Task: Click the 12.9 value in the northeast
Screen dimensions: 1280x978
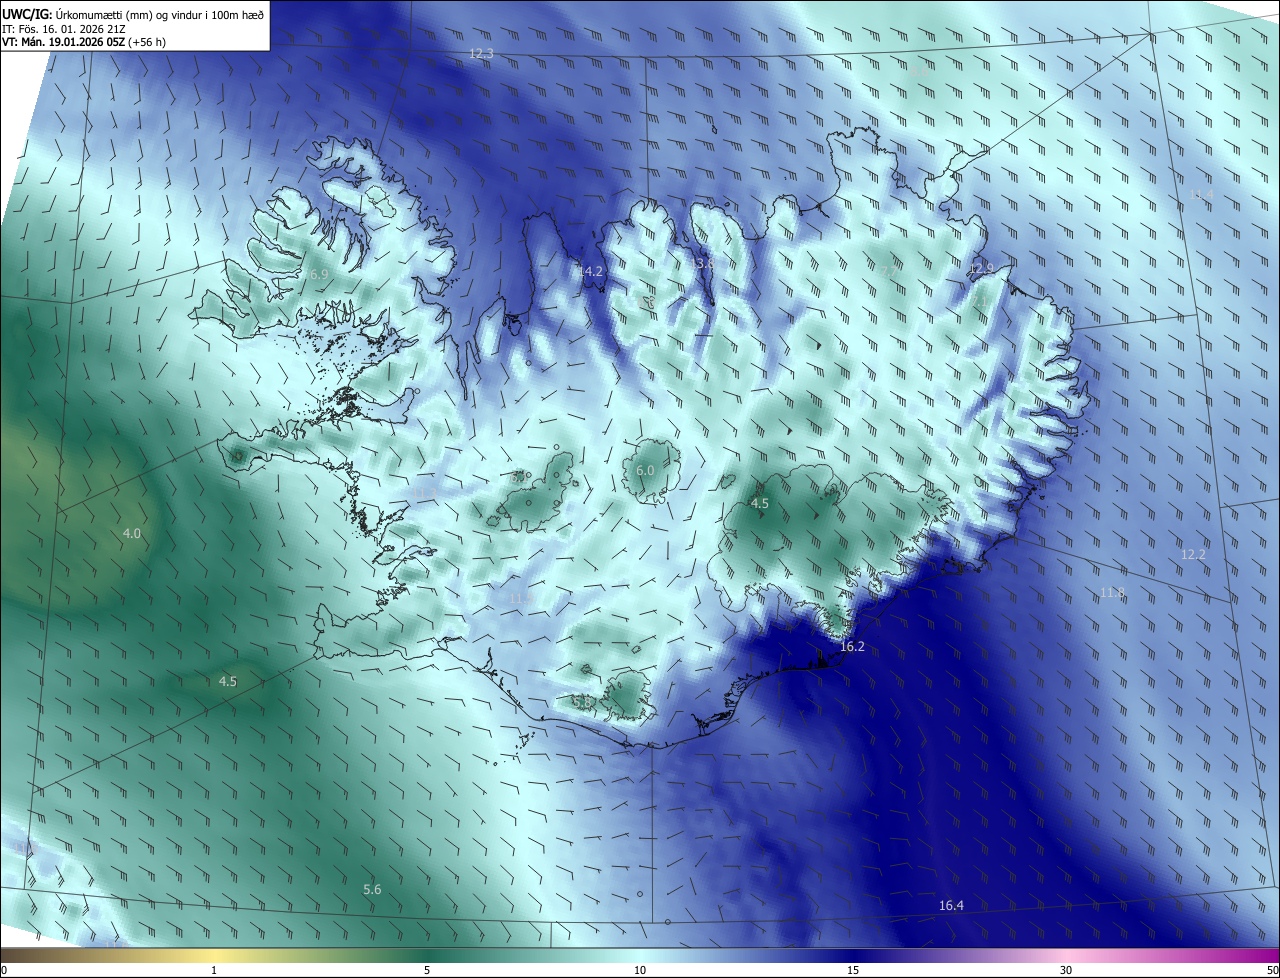Action: pos(982,269)
